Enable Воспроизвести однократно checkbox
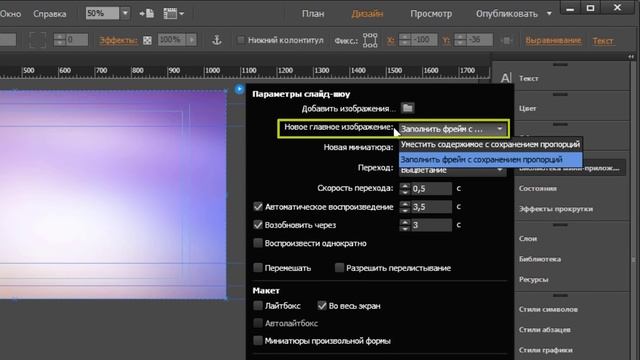The width and height of the screenshot is (640, 360). [258, 243]
